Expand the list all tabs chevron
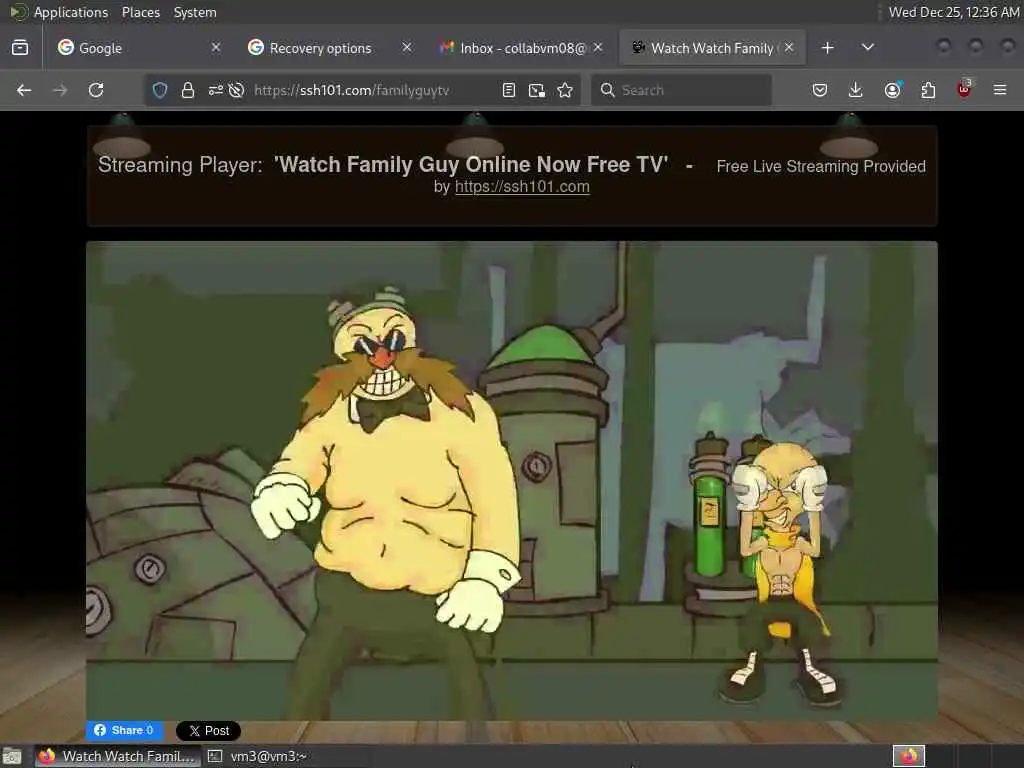The image size is (1024, 768). pyautogui.click(x=867, y=48)
